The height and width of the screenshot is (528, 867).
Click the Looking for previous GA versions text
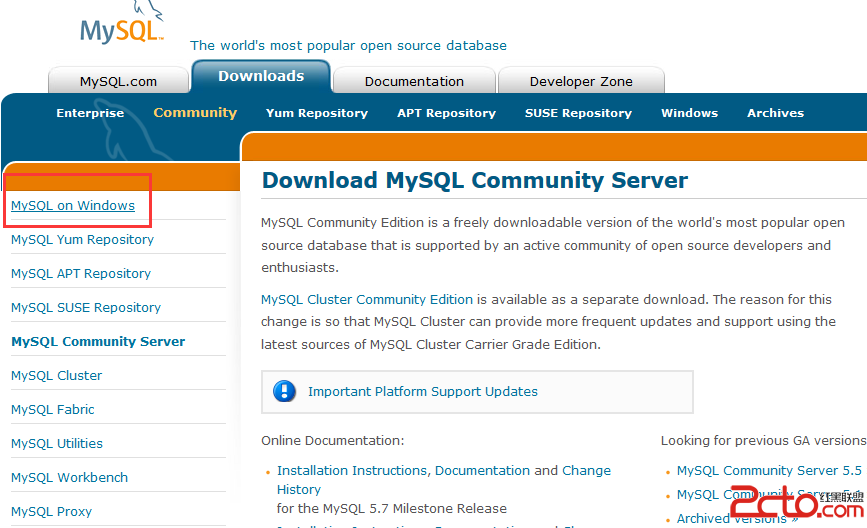coord(764,441)
